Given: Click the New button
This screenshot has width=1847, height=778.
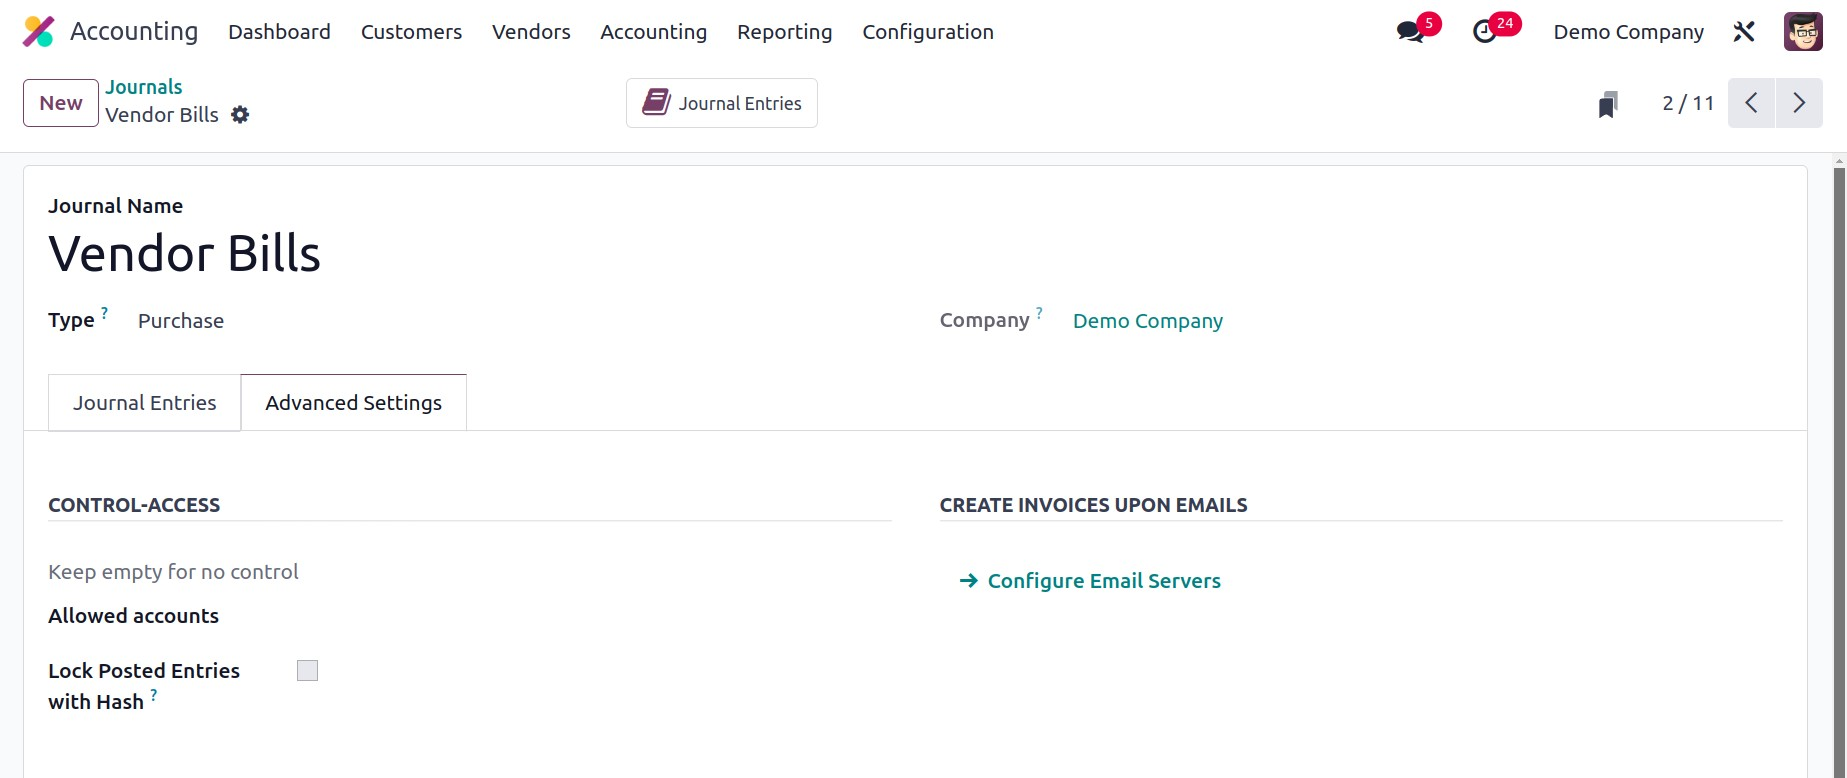Looking at the screenshot, I should click(61, 103).
